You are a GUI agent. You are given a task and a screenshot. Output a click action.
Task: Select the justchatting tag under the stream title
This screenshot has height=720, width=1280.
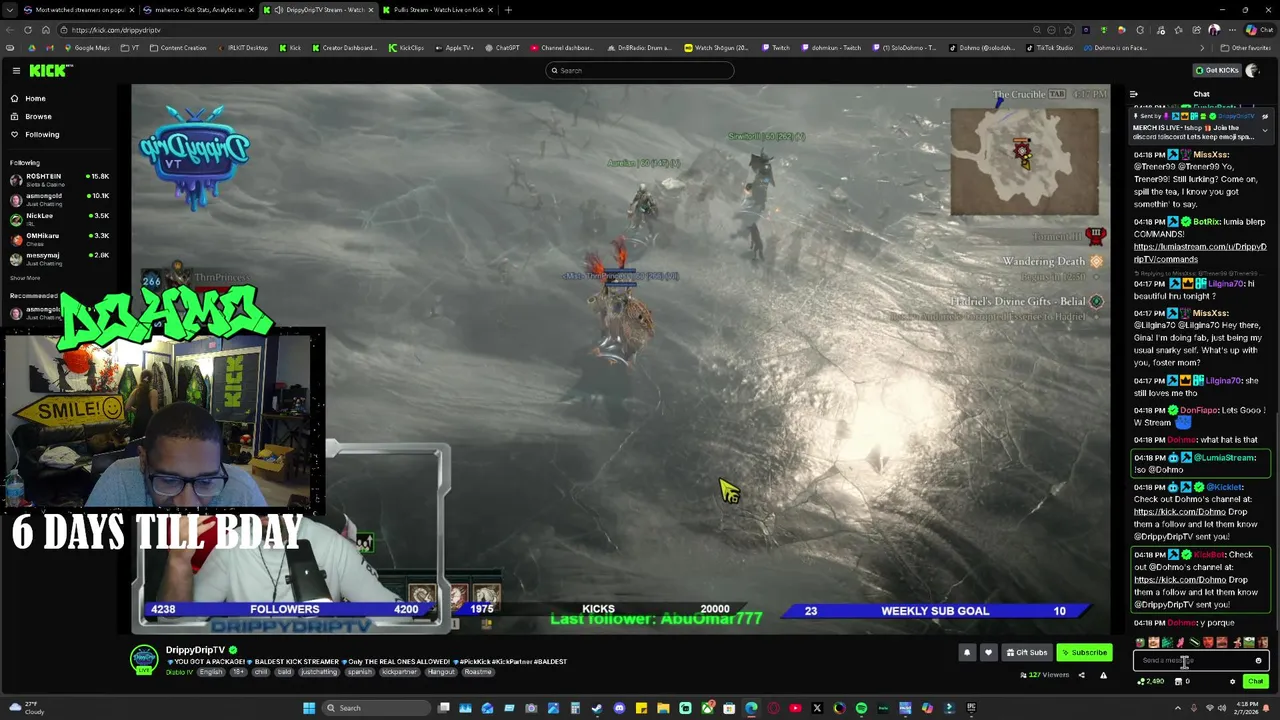320,672
